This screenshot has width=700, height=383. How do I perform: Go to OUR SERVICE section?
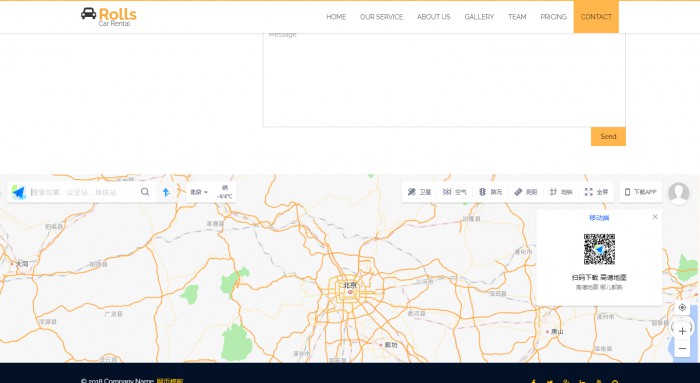click(381, 17)
